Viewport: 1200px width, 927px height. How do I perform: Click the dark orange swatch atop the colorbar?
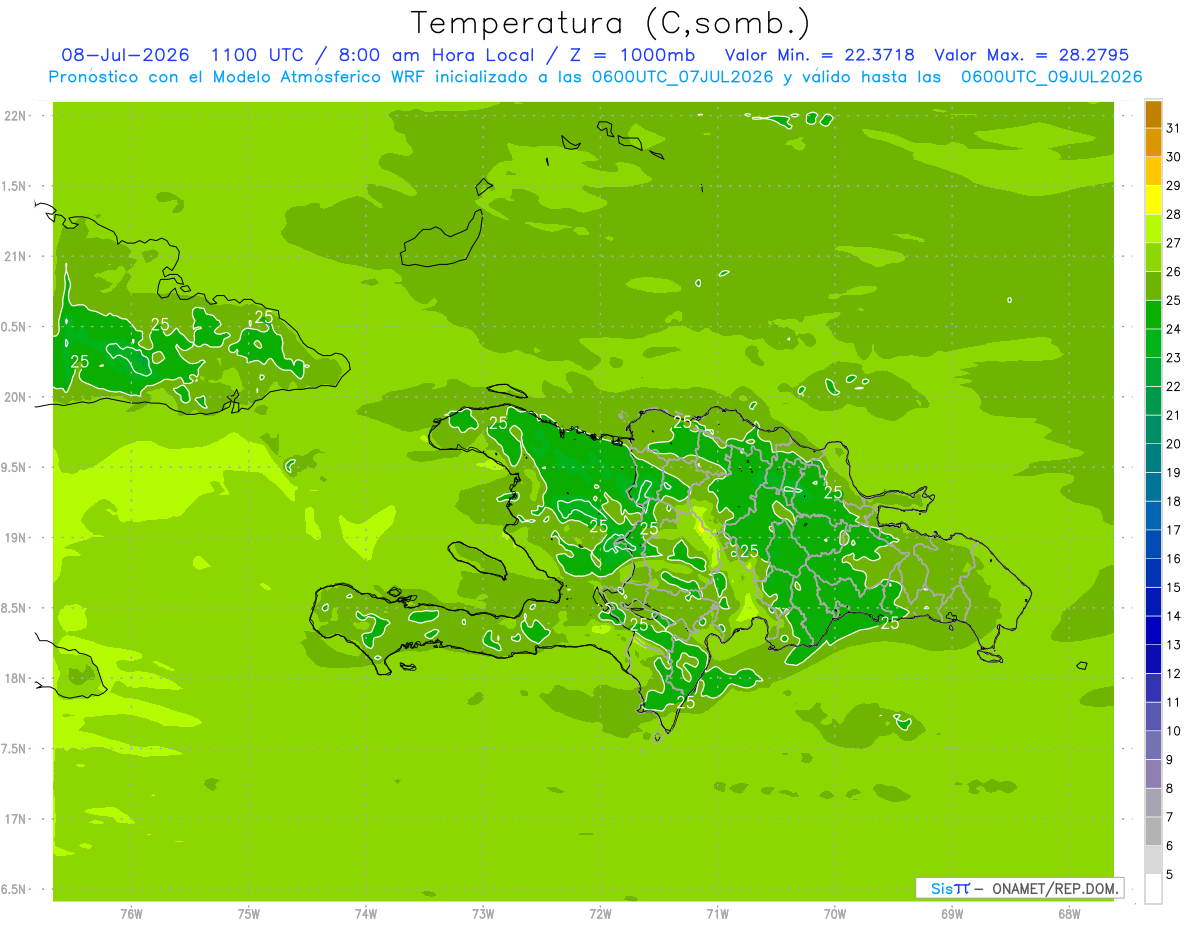click(x=1153, y=114)
